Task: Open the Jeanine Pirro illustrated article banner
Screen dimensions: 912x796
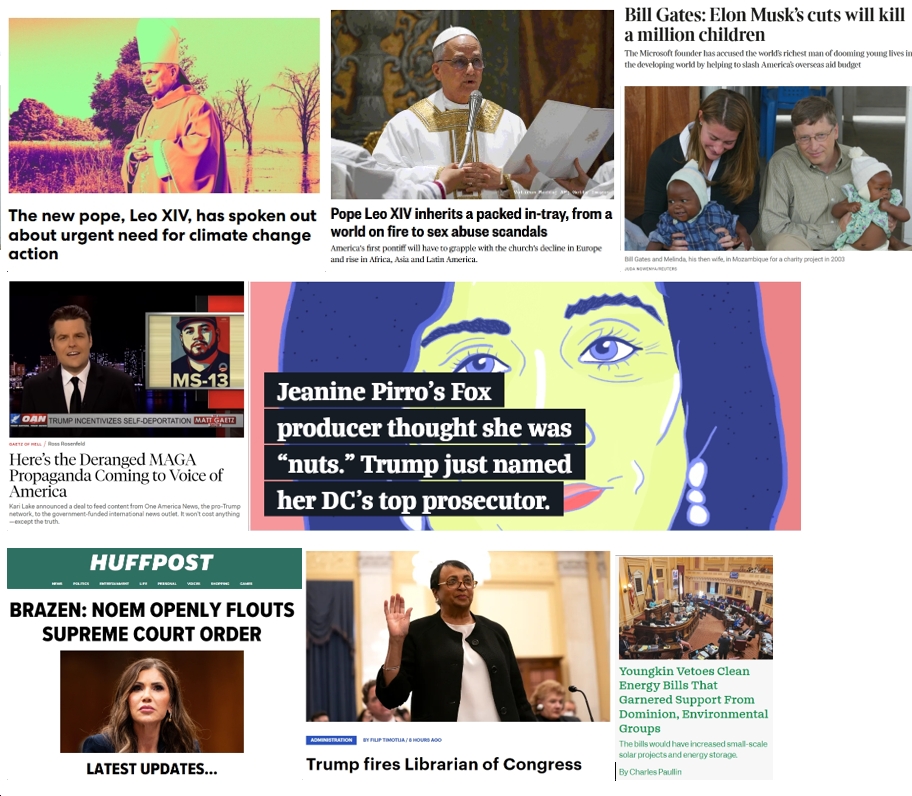Action: (x=525, y=406)
